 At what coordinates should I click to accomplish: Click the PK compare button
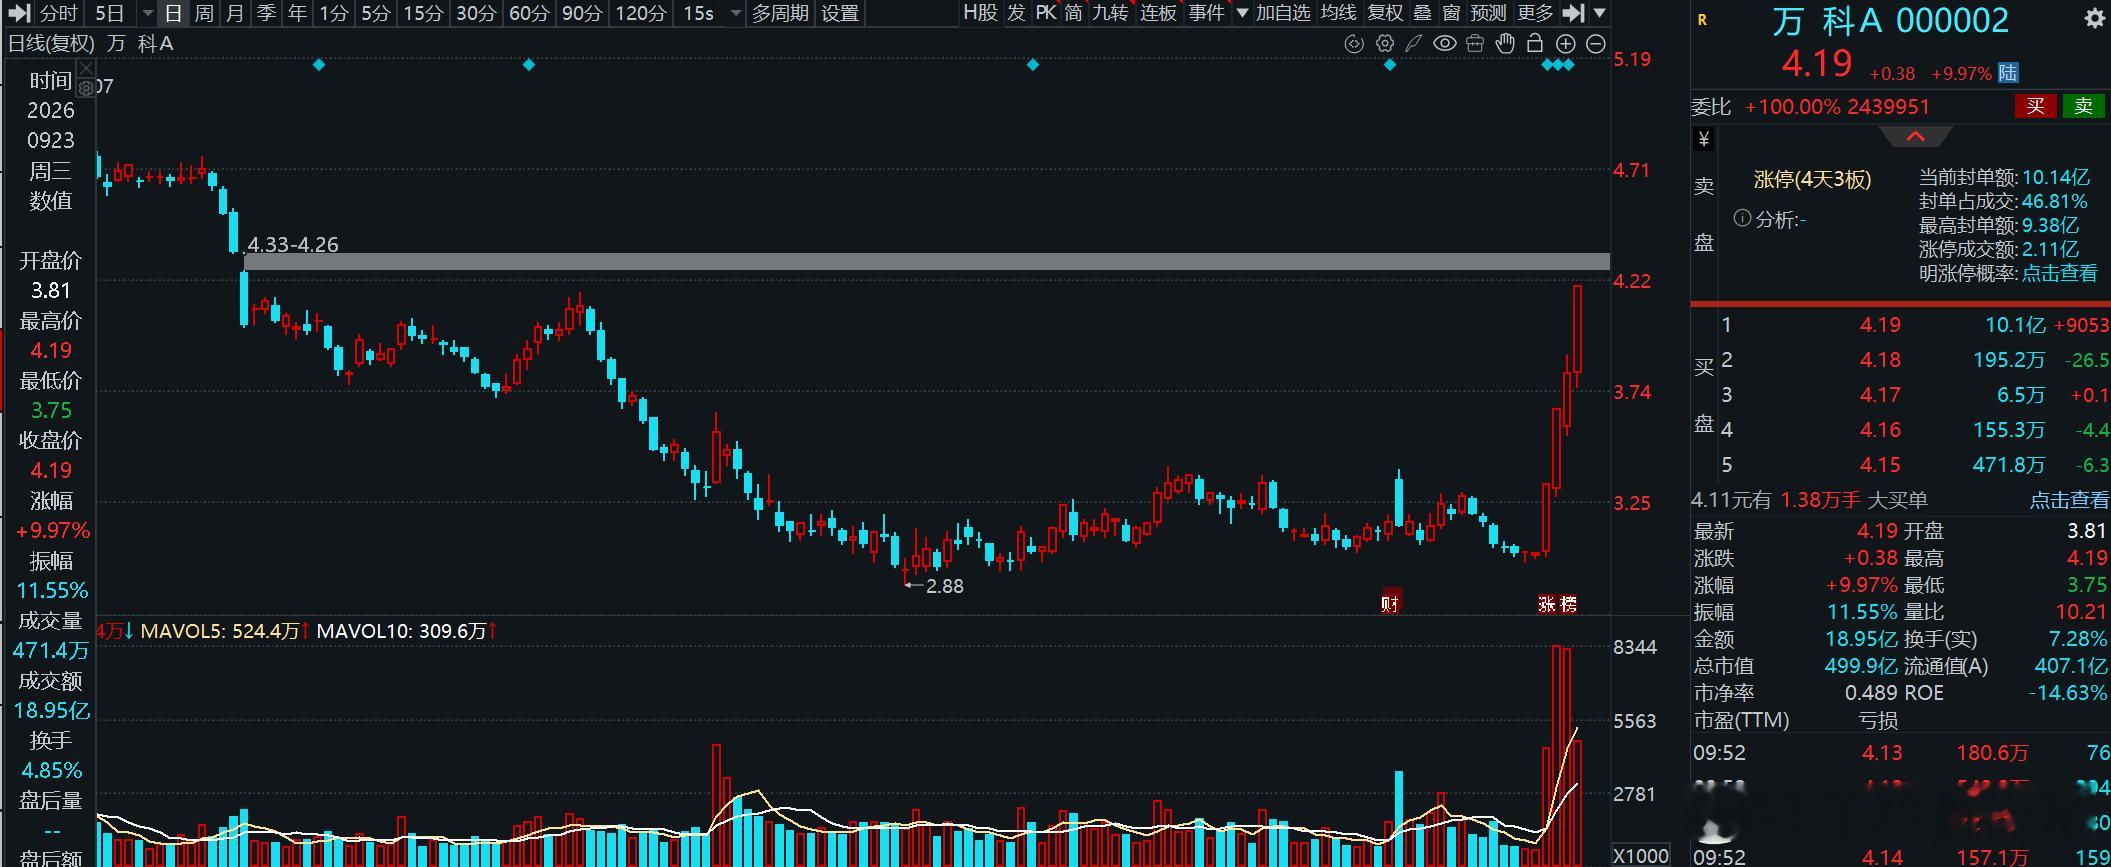point(1046,13)
